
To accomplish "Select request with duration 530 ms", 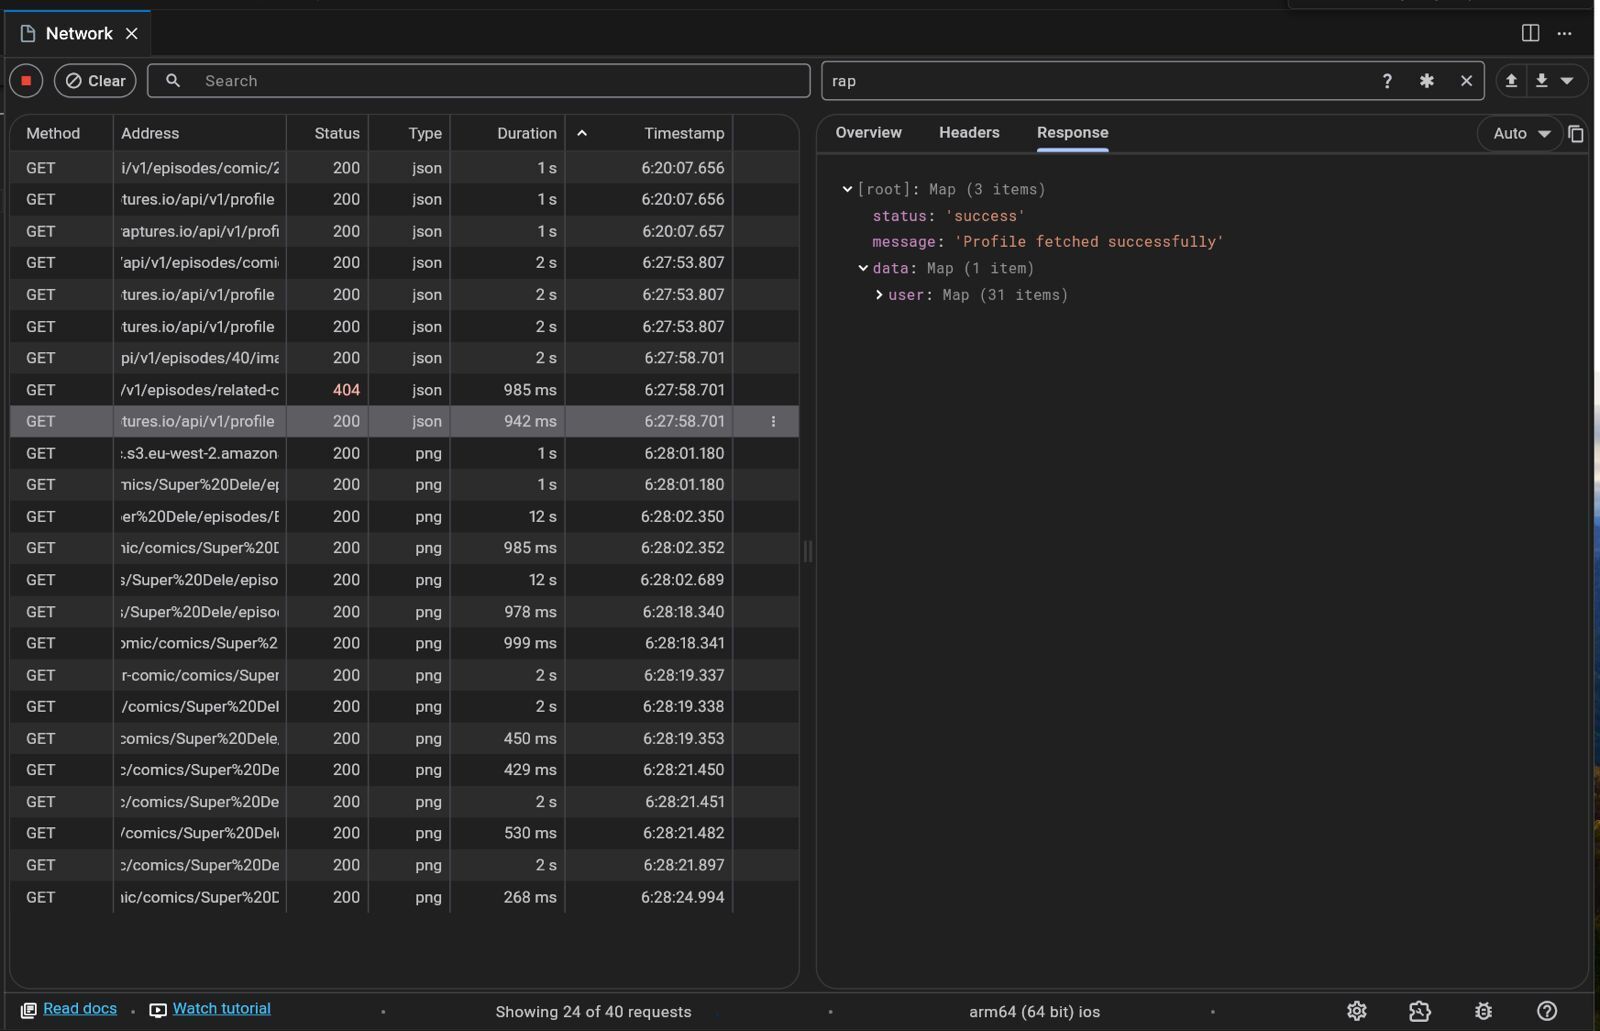I will [x=404, y=833].
